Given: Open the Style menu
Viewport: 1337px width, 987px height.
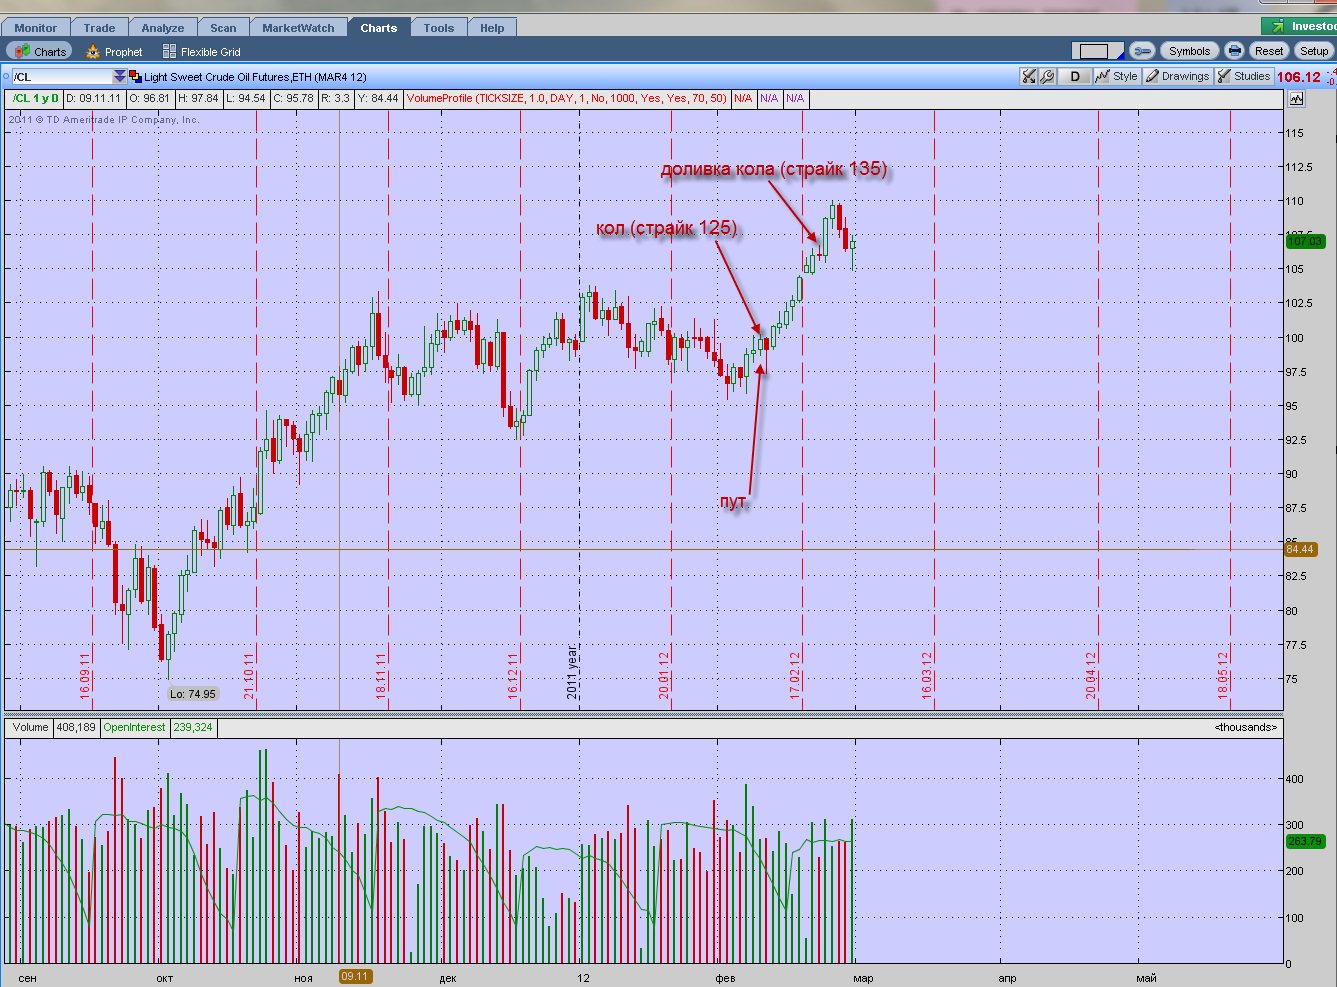Looking at the screenshot, I should click(1116, 77).
